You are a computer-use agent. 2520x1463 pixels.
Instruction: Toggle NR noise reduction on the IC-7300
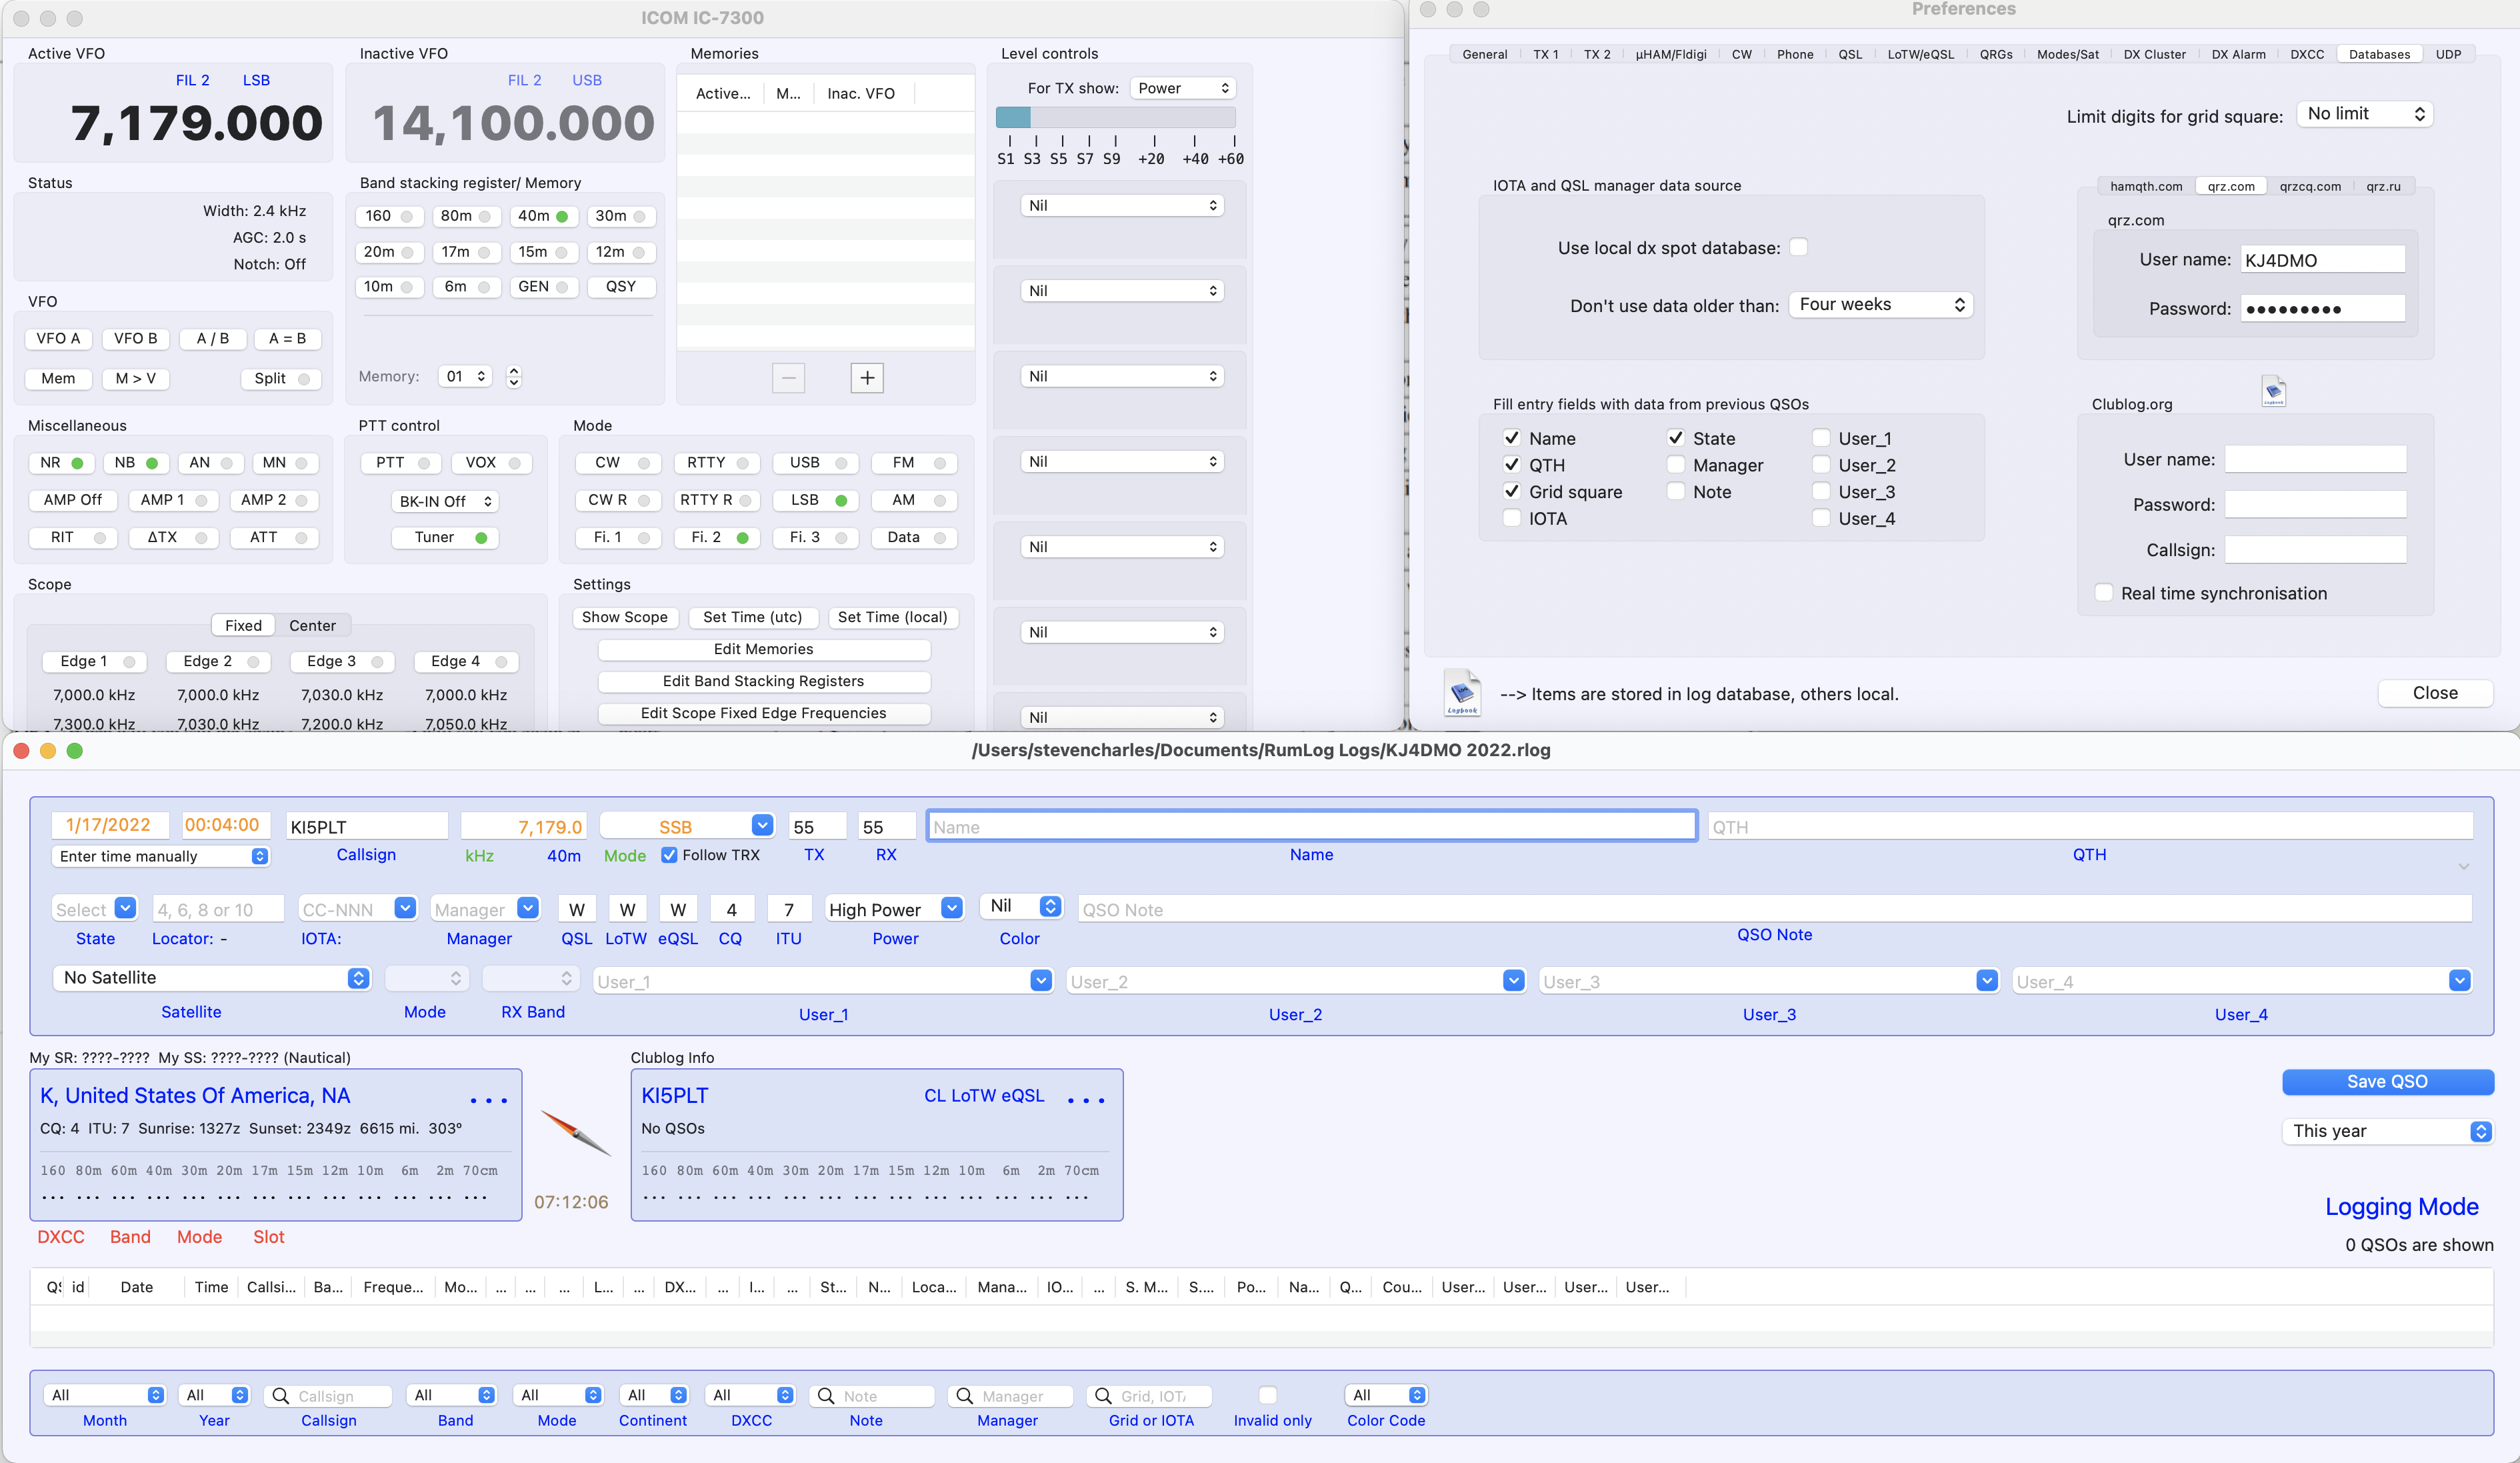(x=61, y=463)
